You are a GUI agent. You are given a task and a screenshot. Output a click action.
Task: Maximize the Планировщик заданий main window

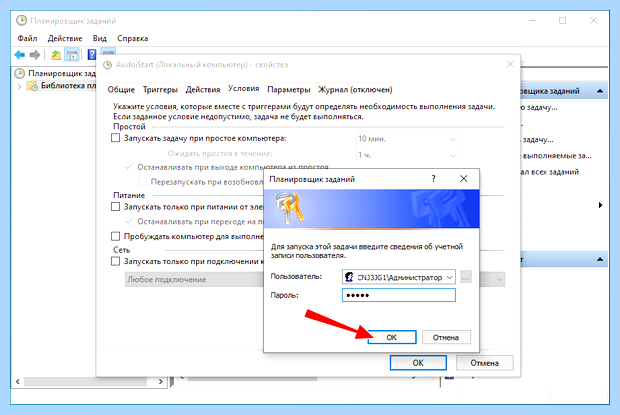pyautogui.click(x=563, y=21)
